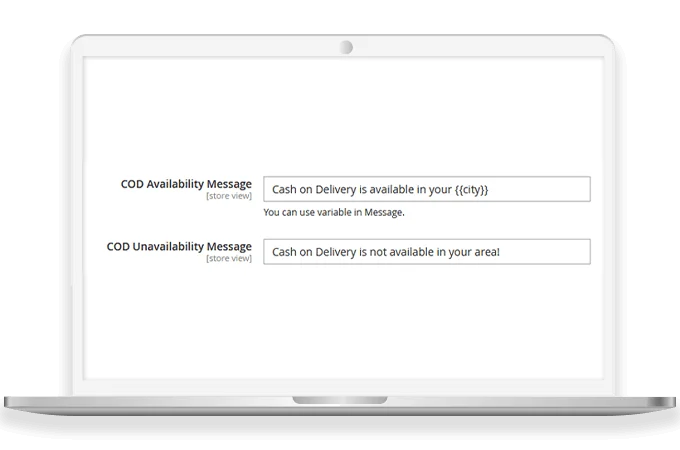Click 'You can use variable in Message.' hint
680x450 pixels.
tap(334, 212)
